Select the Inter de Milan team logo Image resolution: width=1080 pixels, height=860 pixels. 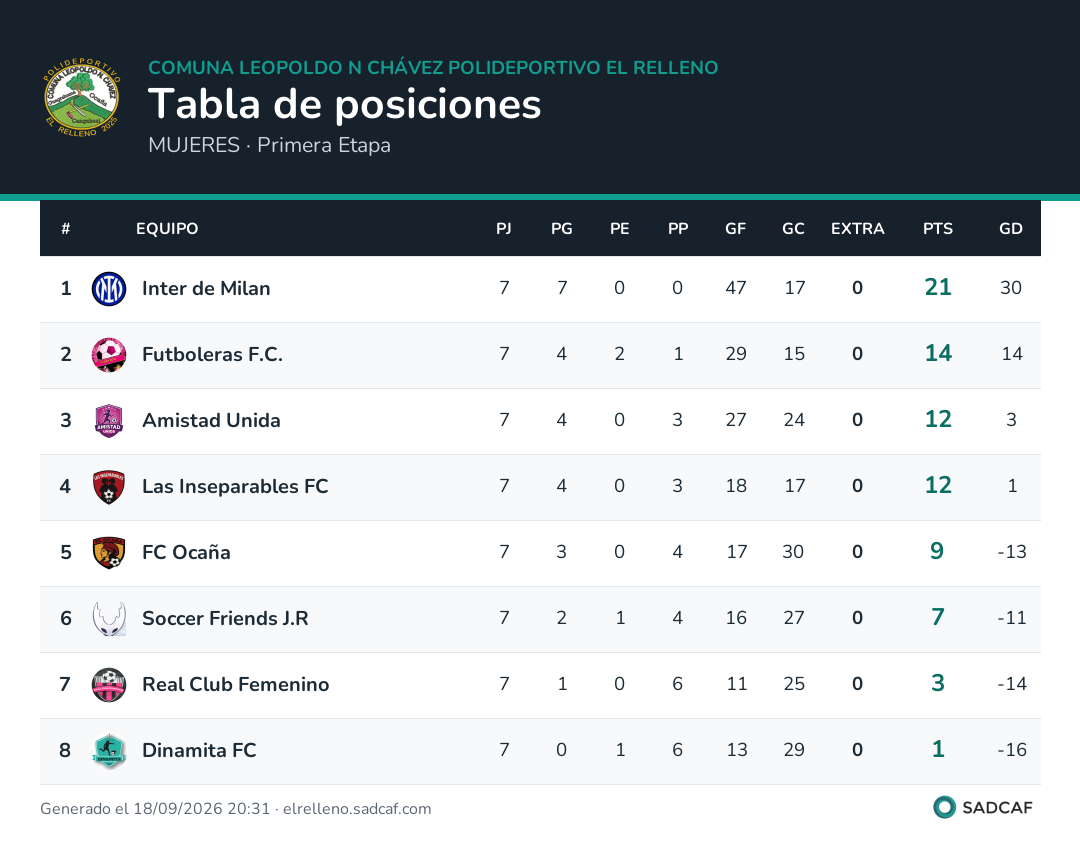click(109, 289)
